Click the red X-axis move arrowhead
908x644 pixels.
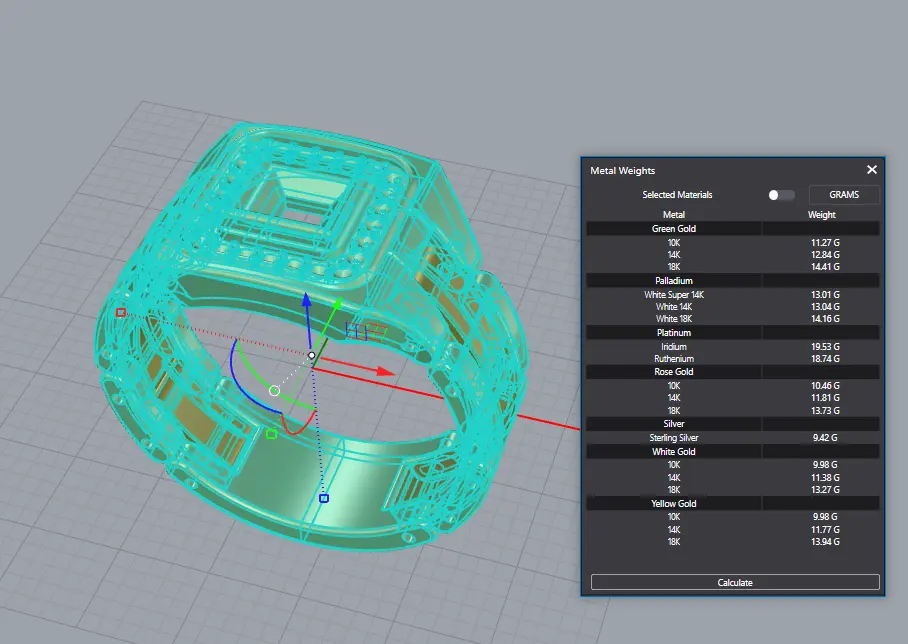(x=384, y=371)
